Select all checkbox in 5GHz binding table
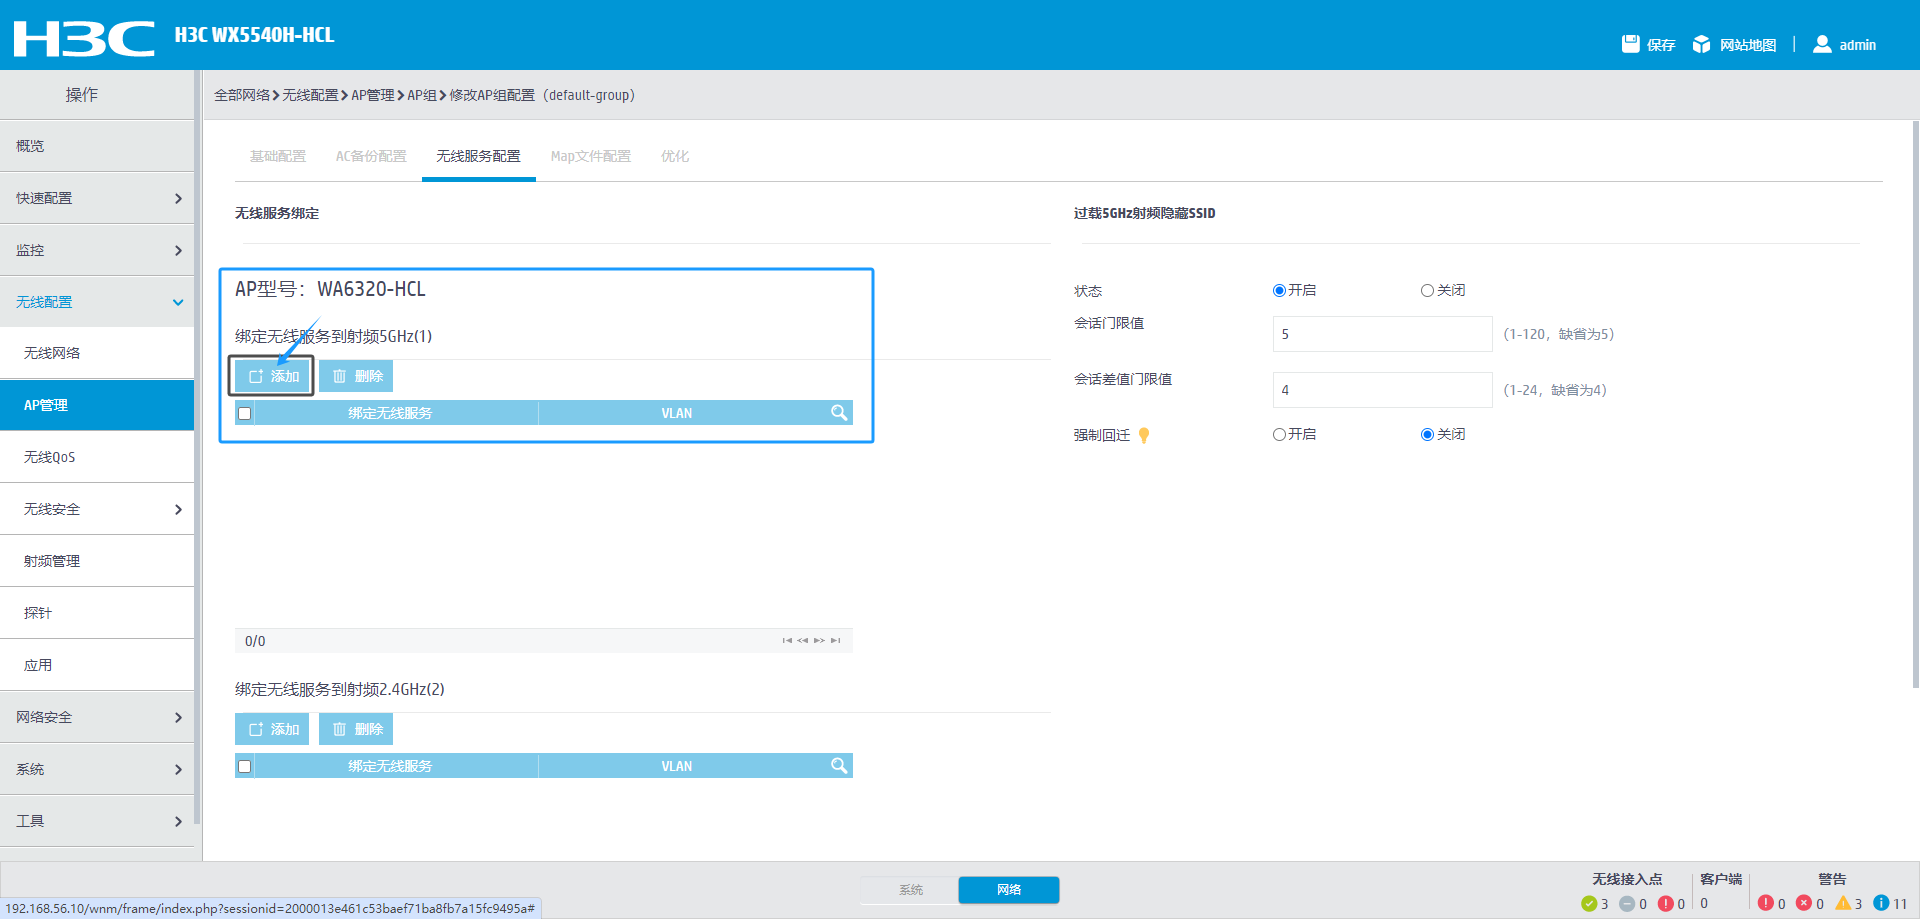The width and height of the screenshot is (1920, 919). 245,413
